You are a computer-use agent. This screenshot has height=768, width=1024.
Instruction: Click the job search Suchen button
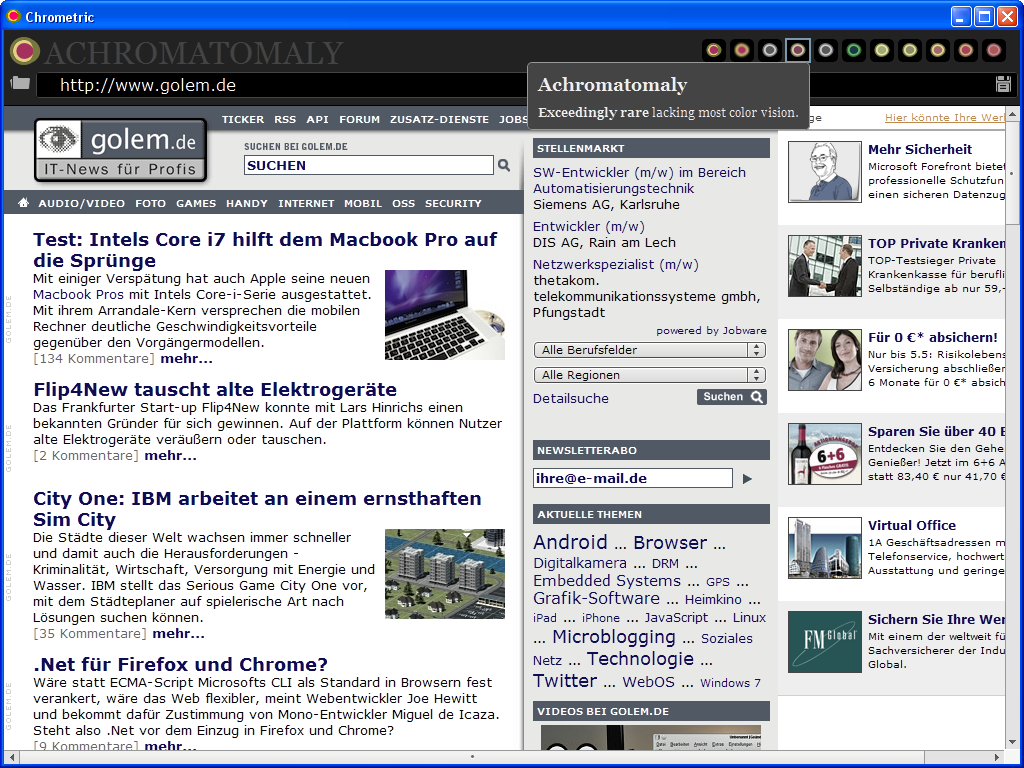click(x=731, y=397)
